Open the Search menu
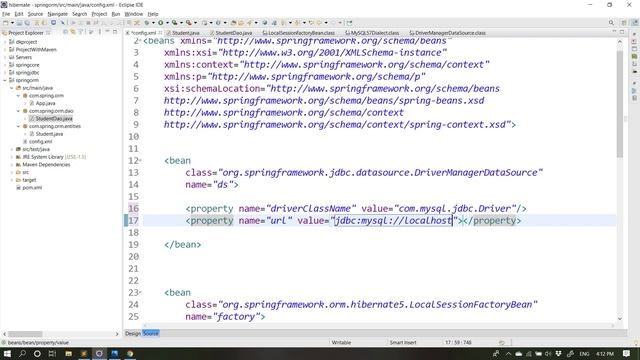The width and height of the screenshot is (640, 360). click(x=80, y=14)
